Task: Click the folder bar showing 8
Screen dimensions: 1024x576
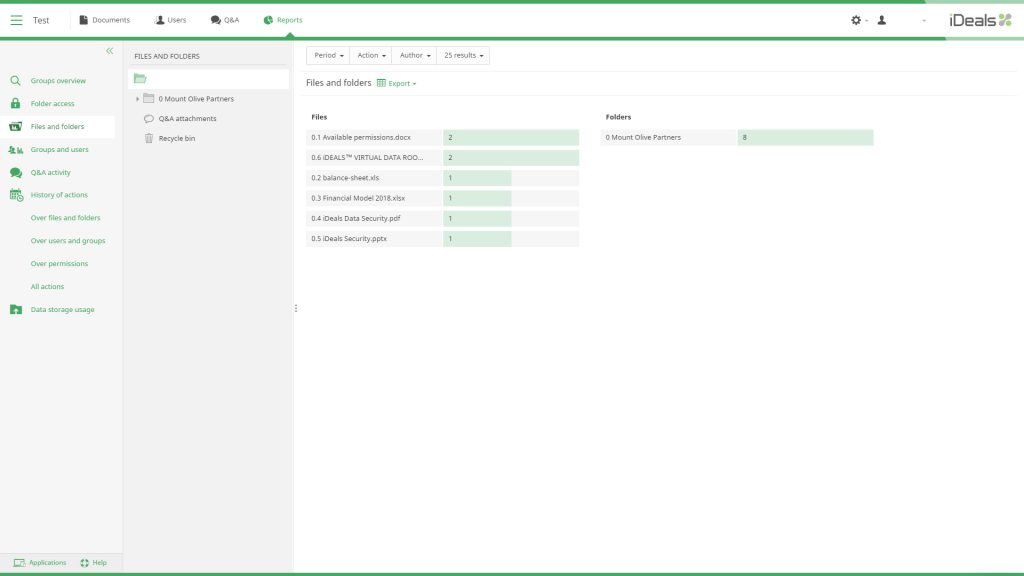Action: tap(805, 138)
